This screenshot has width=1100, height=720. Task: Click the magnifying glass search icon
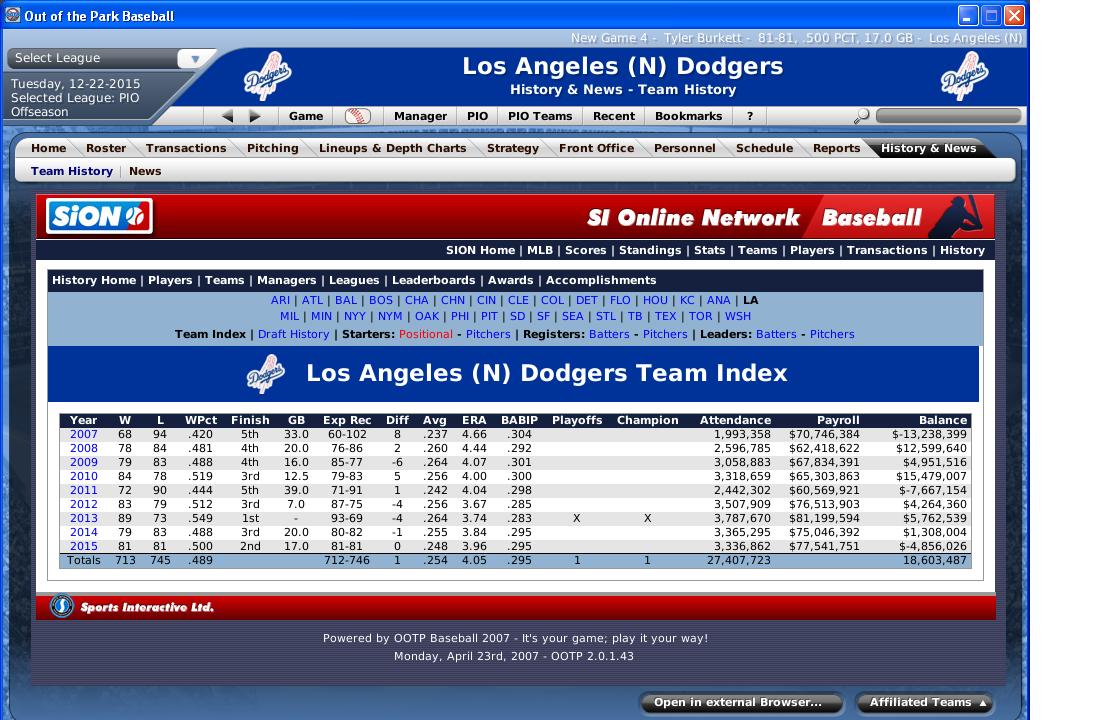pyautogui.click(x=861, y=116)
